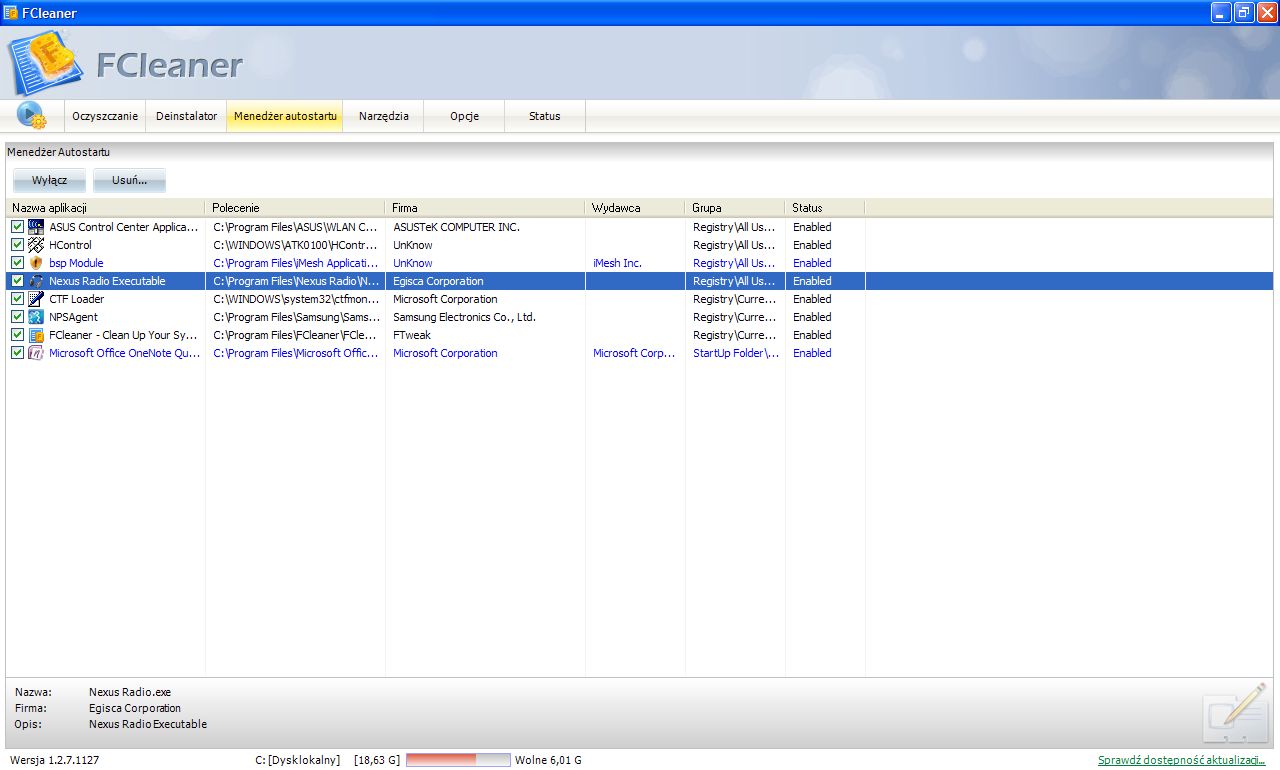The image size is (1280, 770).
Task: Sort by Firma column header
Action: click(485, 208)
